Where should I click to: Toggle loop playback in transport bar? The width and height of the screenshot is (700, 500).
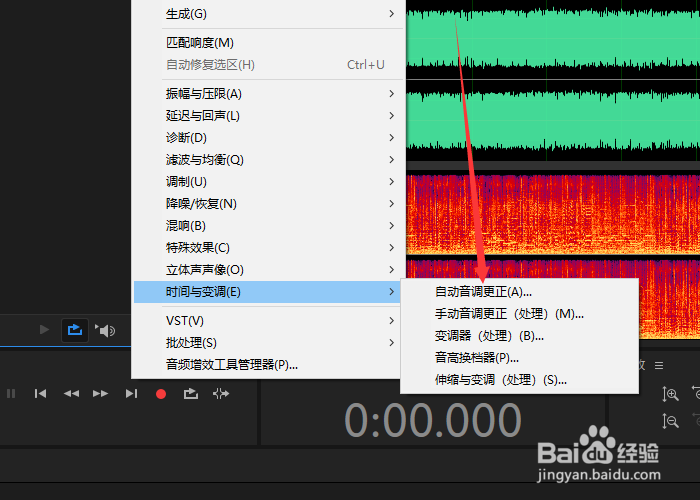coord(191,393)
